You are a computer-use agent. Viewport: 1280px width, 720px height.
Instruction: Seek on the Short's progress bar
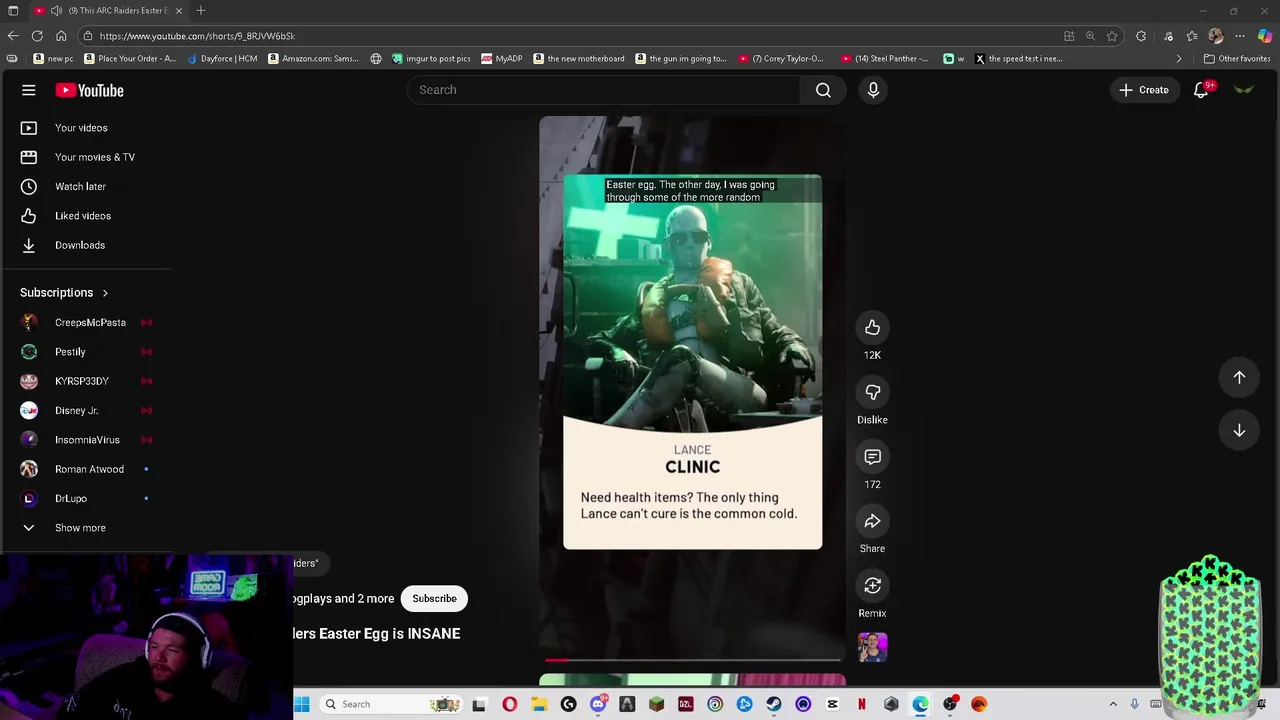point(692,660)
